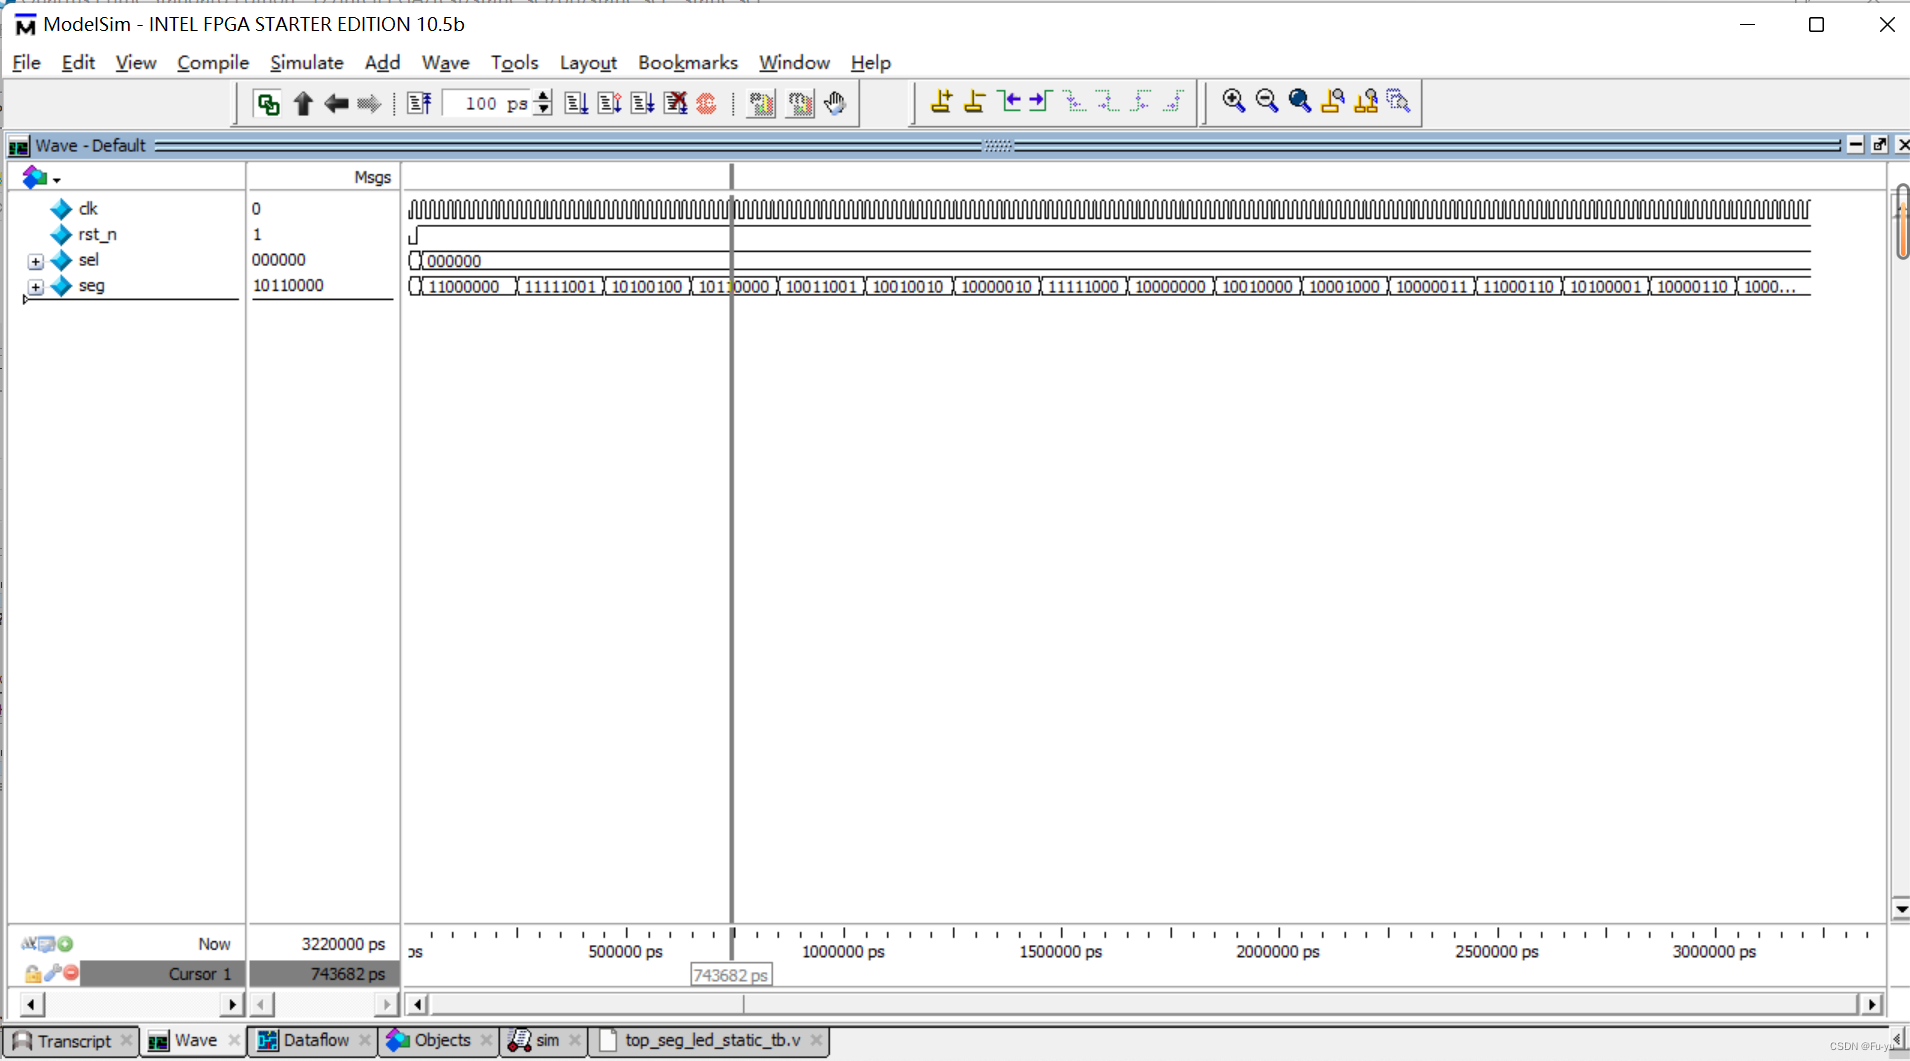Click the Restart simulation icon
This screenshot has width=1910, height=1061.
click(x=419, y=103)
